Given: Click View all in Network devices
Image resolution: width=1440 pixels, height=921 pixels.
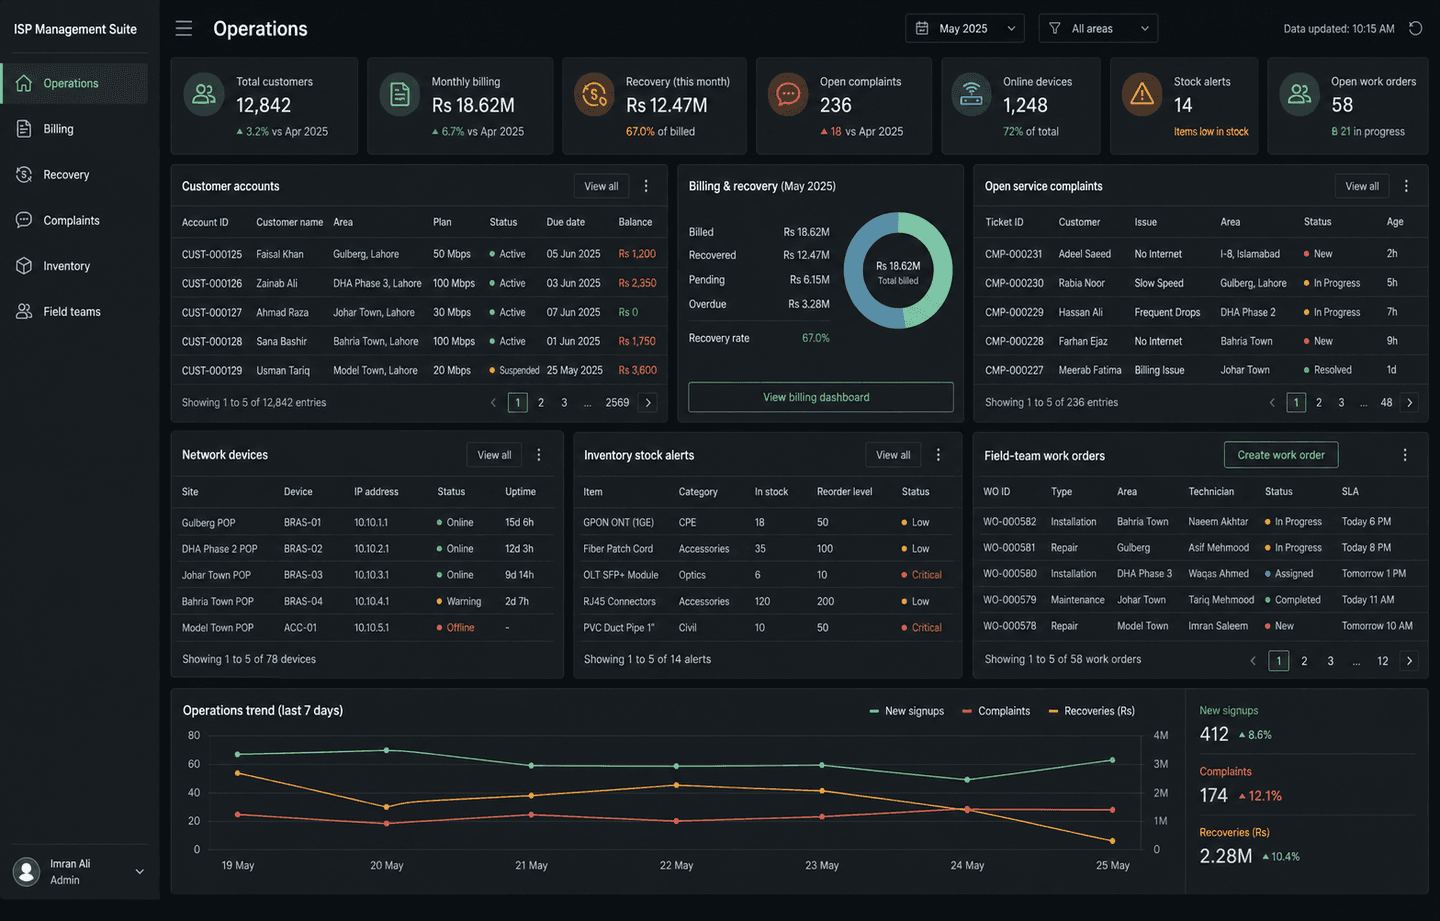Looking at the screenshot, I should pyautogui.click(x=494, y=455).
